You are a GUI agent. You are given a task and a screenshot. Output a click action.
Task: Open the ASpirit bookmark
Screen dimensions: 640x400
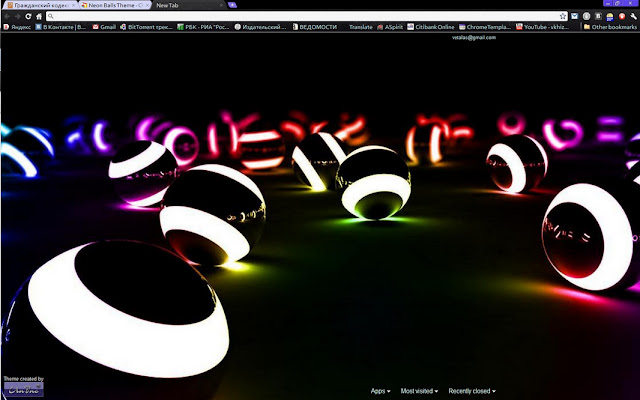(x=390, y=27)
